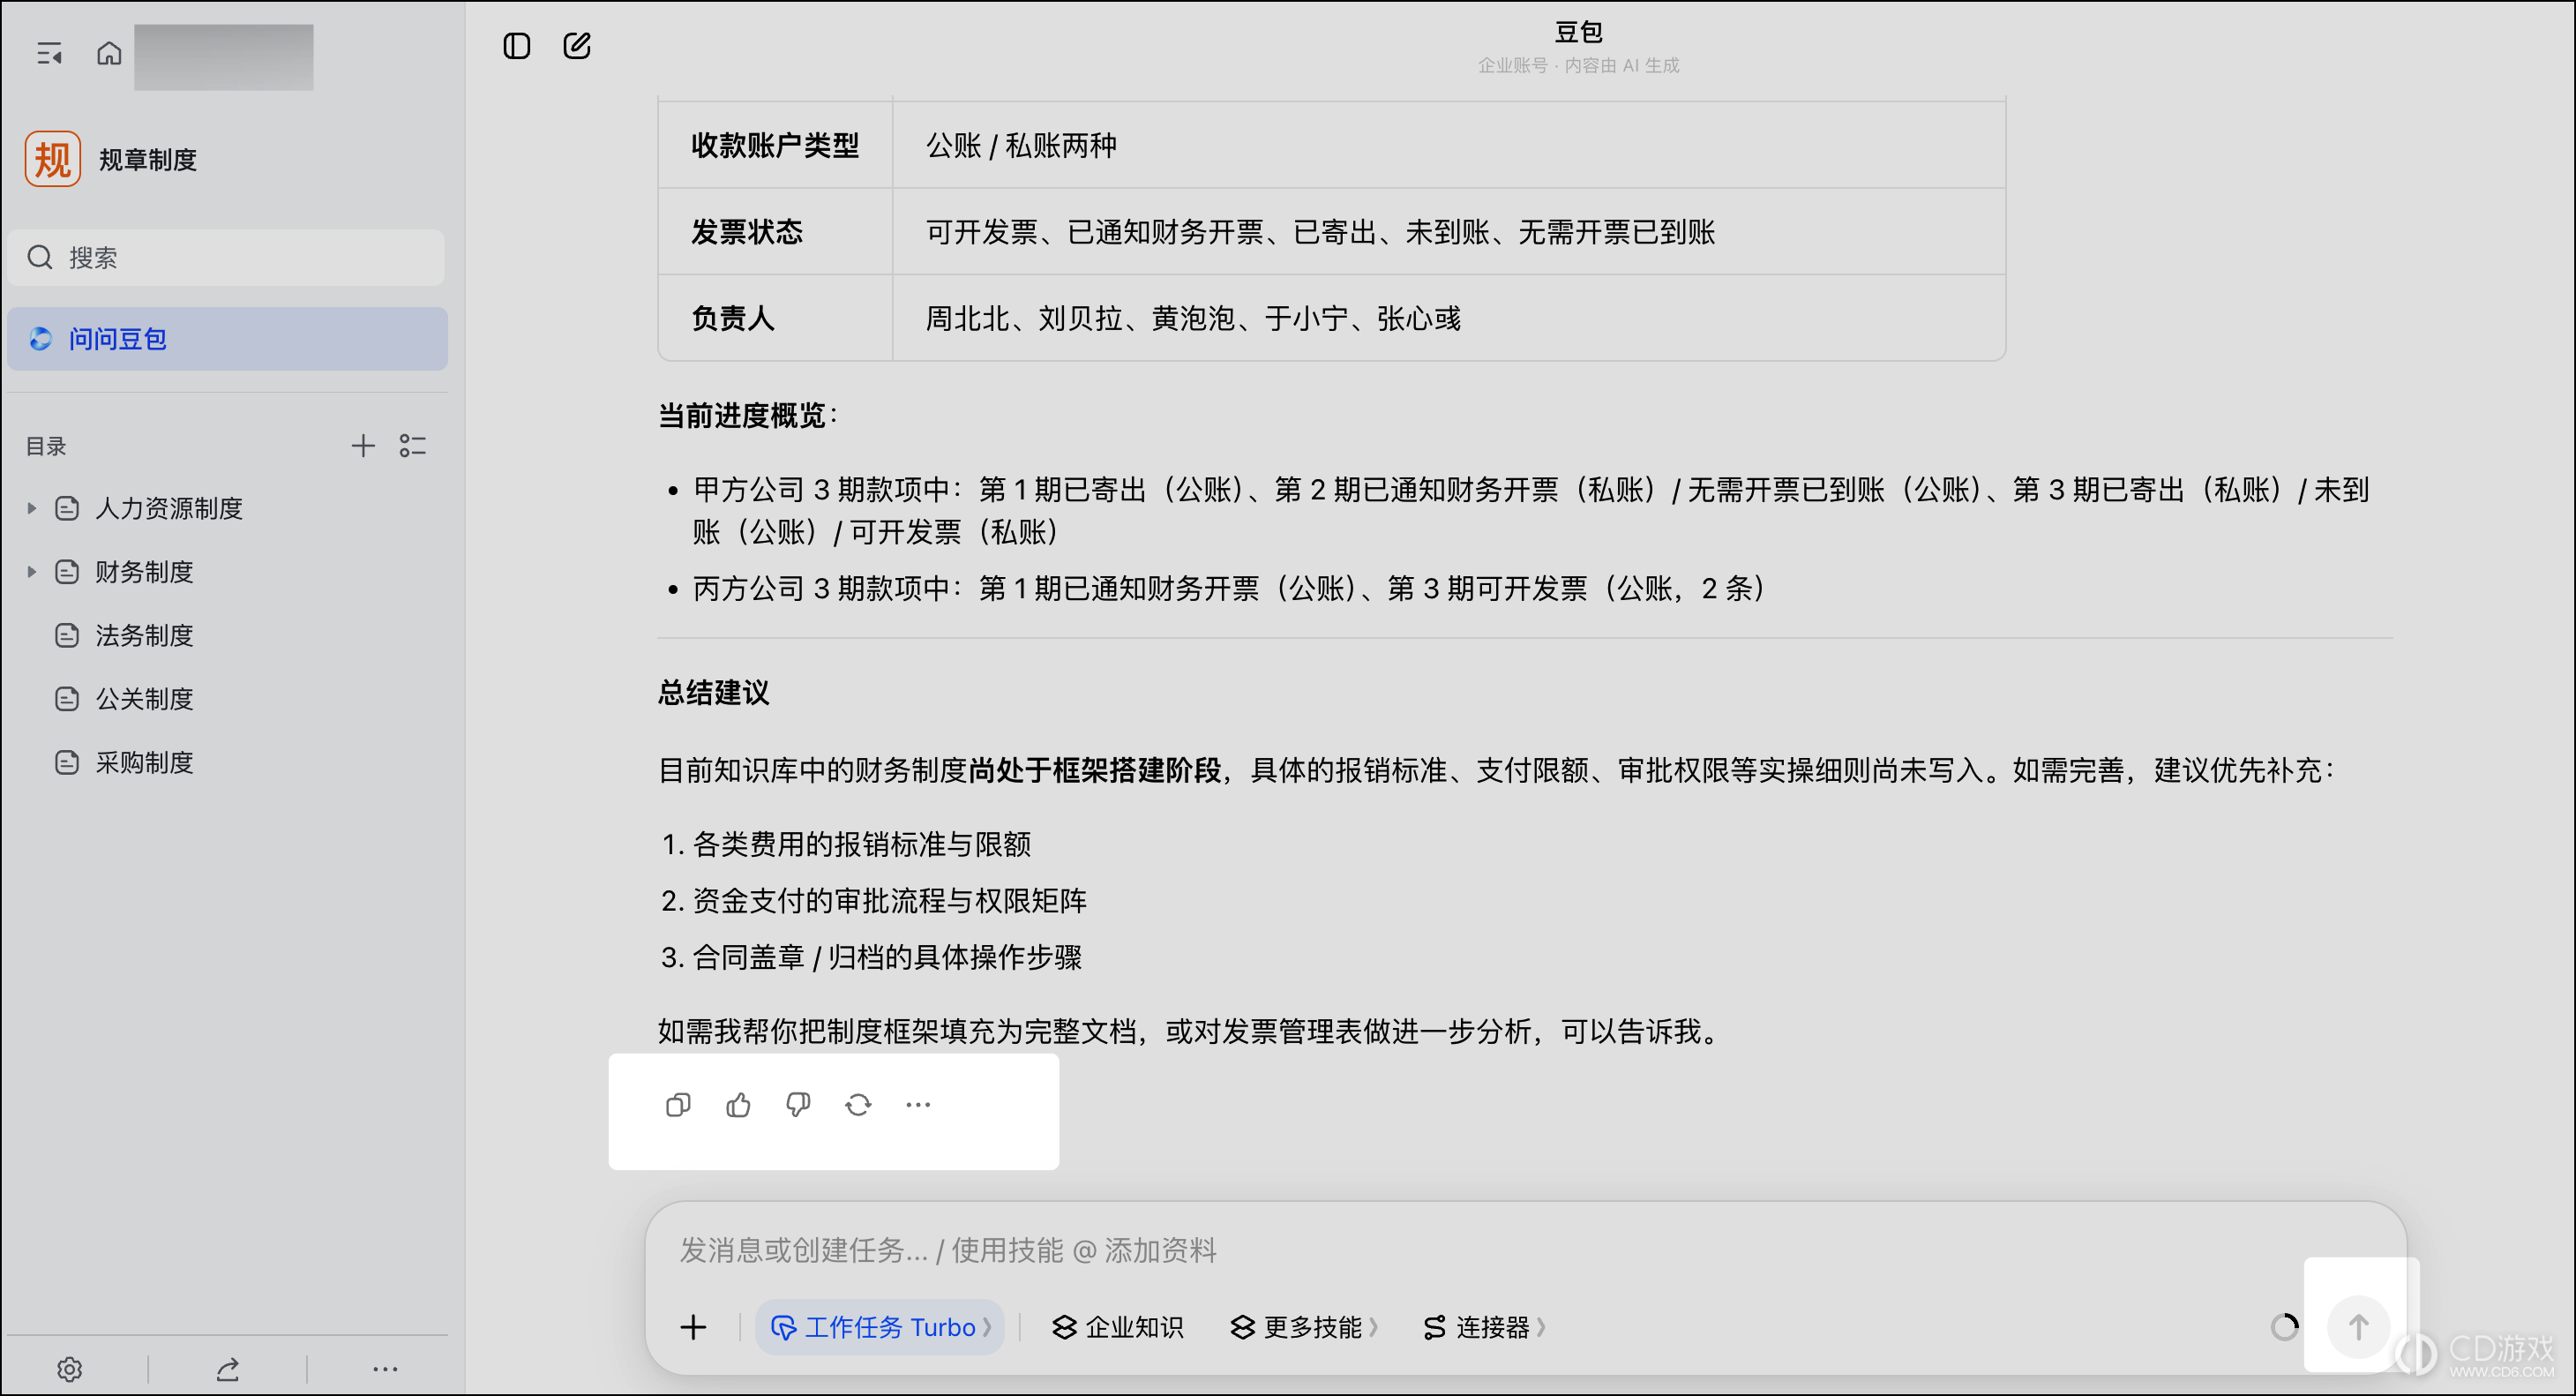This screenshot has height=1396, width=2576.
Task: Click the 规章制度 knowledge base logo
Action: click(52, 159)
